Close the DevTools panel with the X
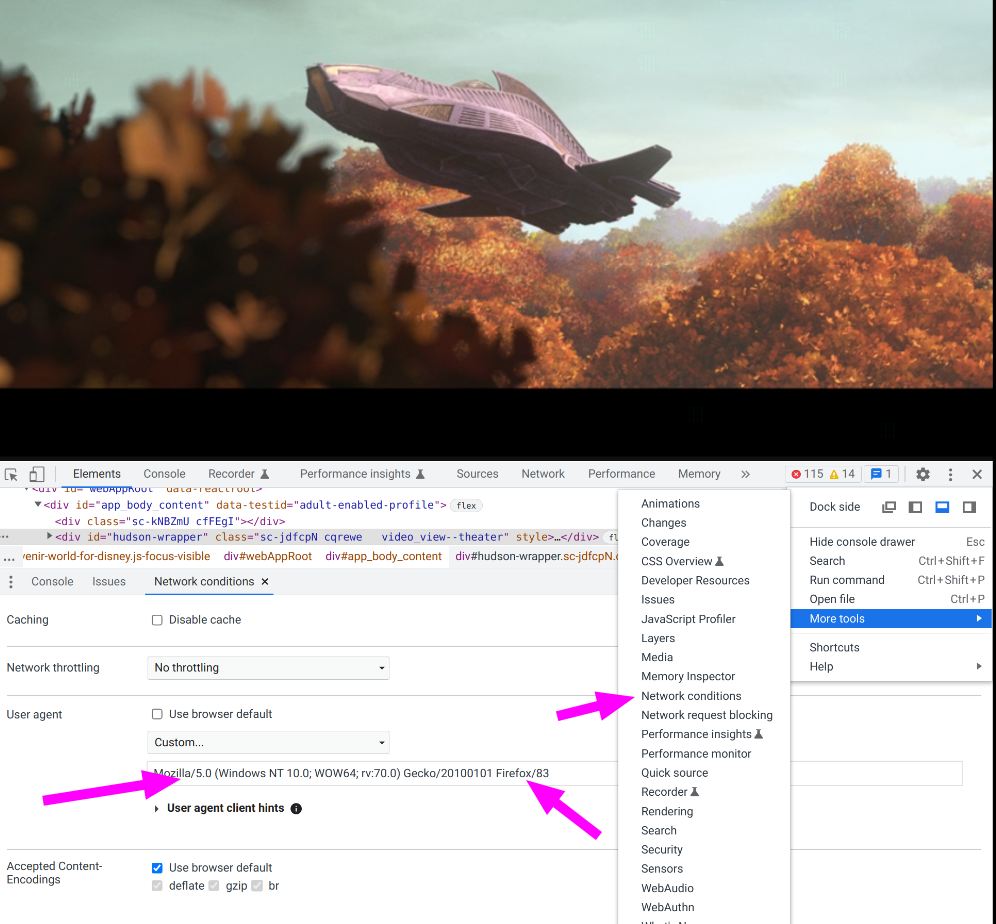 (x=977, y=474)
